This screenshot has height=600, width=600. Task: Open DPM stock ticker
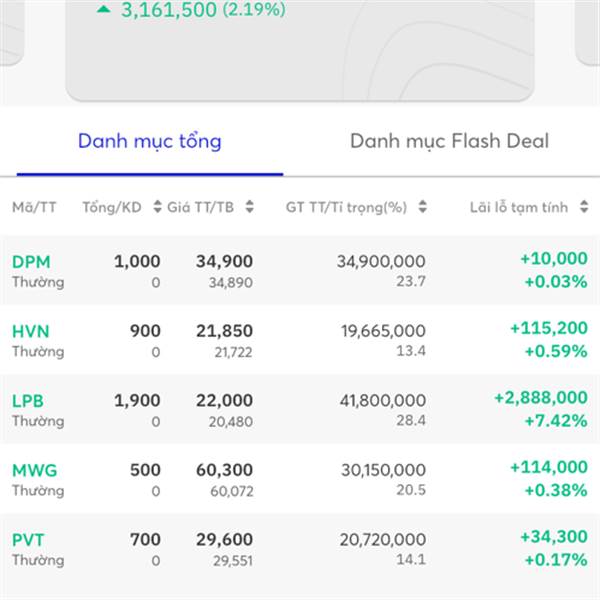tap(31, 262)
